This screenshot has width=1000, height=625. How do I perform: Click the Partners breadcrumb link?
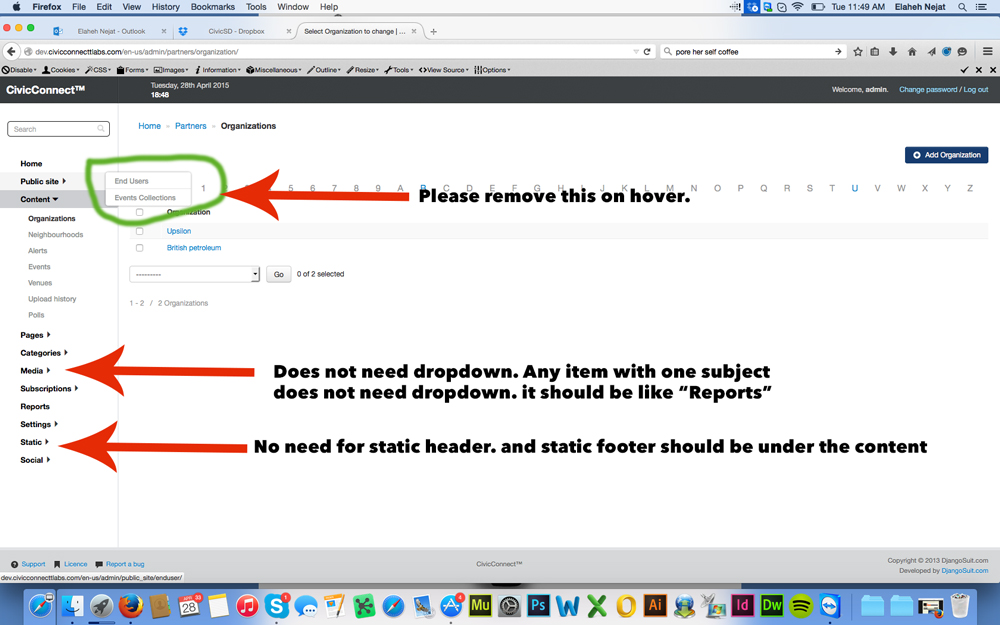pyautogui.click(x=191, y=126)
